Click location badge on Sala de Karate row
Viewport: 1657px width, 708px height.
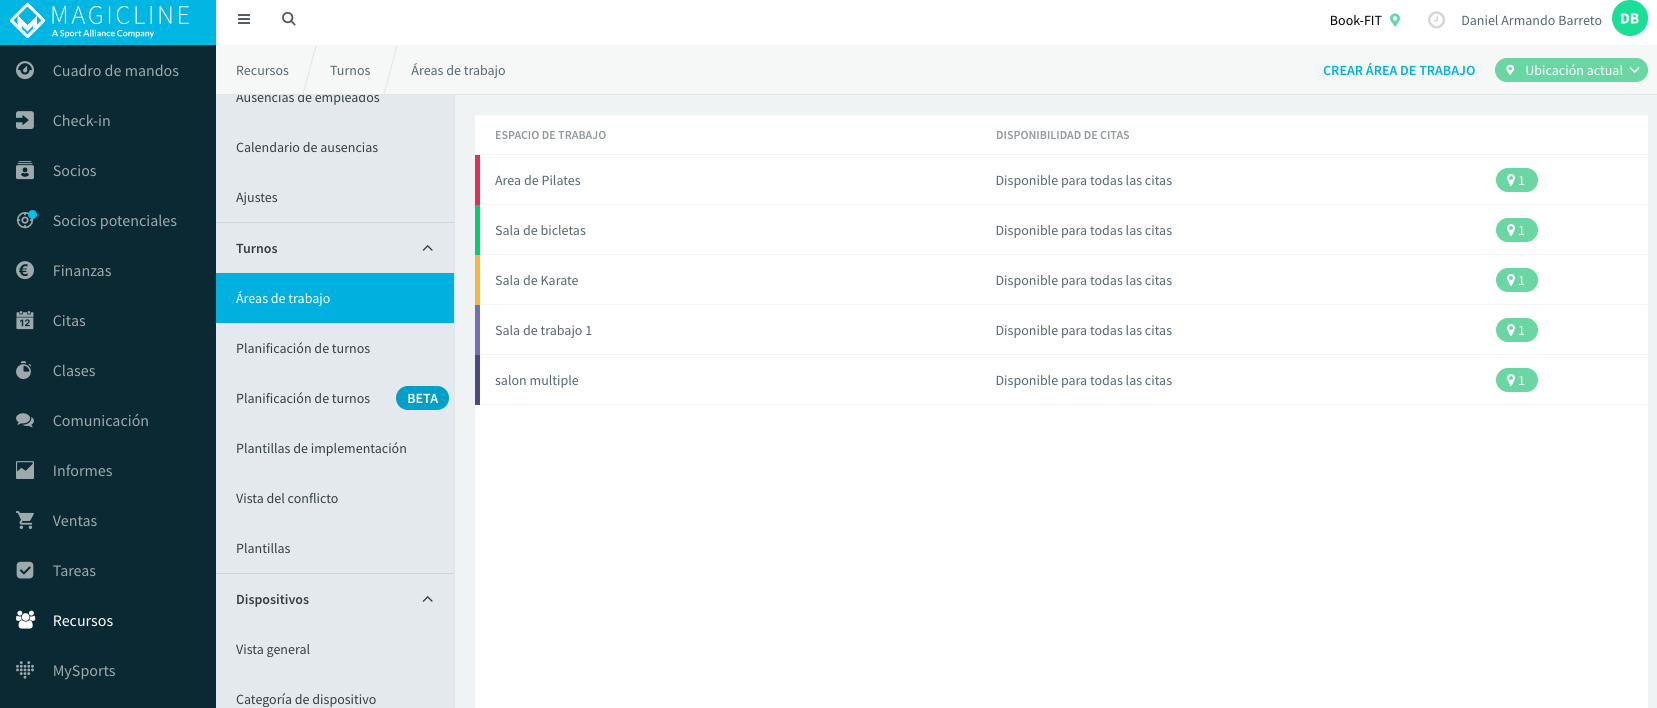1516,280
